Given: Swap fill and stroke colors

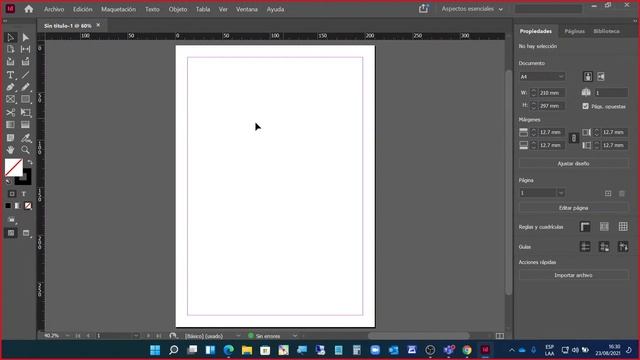Looking at the screenshot, I should pos(30,162).
